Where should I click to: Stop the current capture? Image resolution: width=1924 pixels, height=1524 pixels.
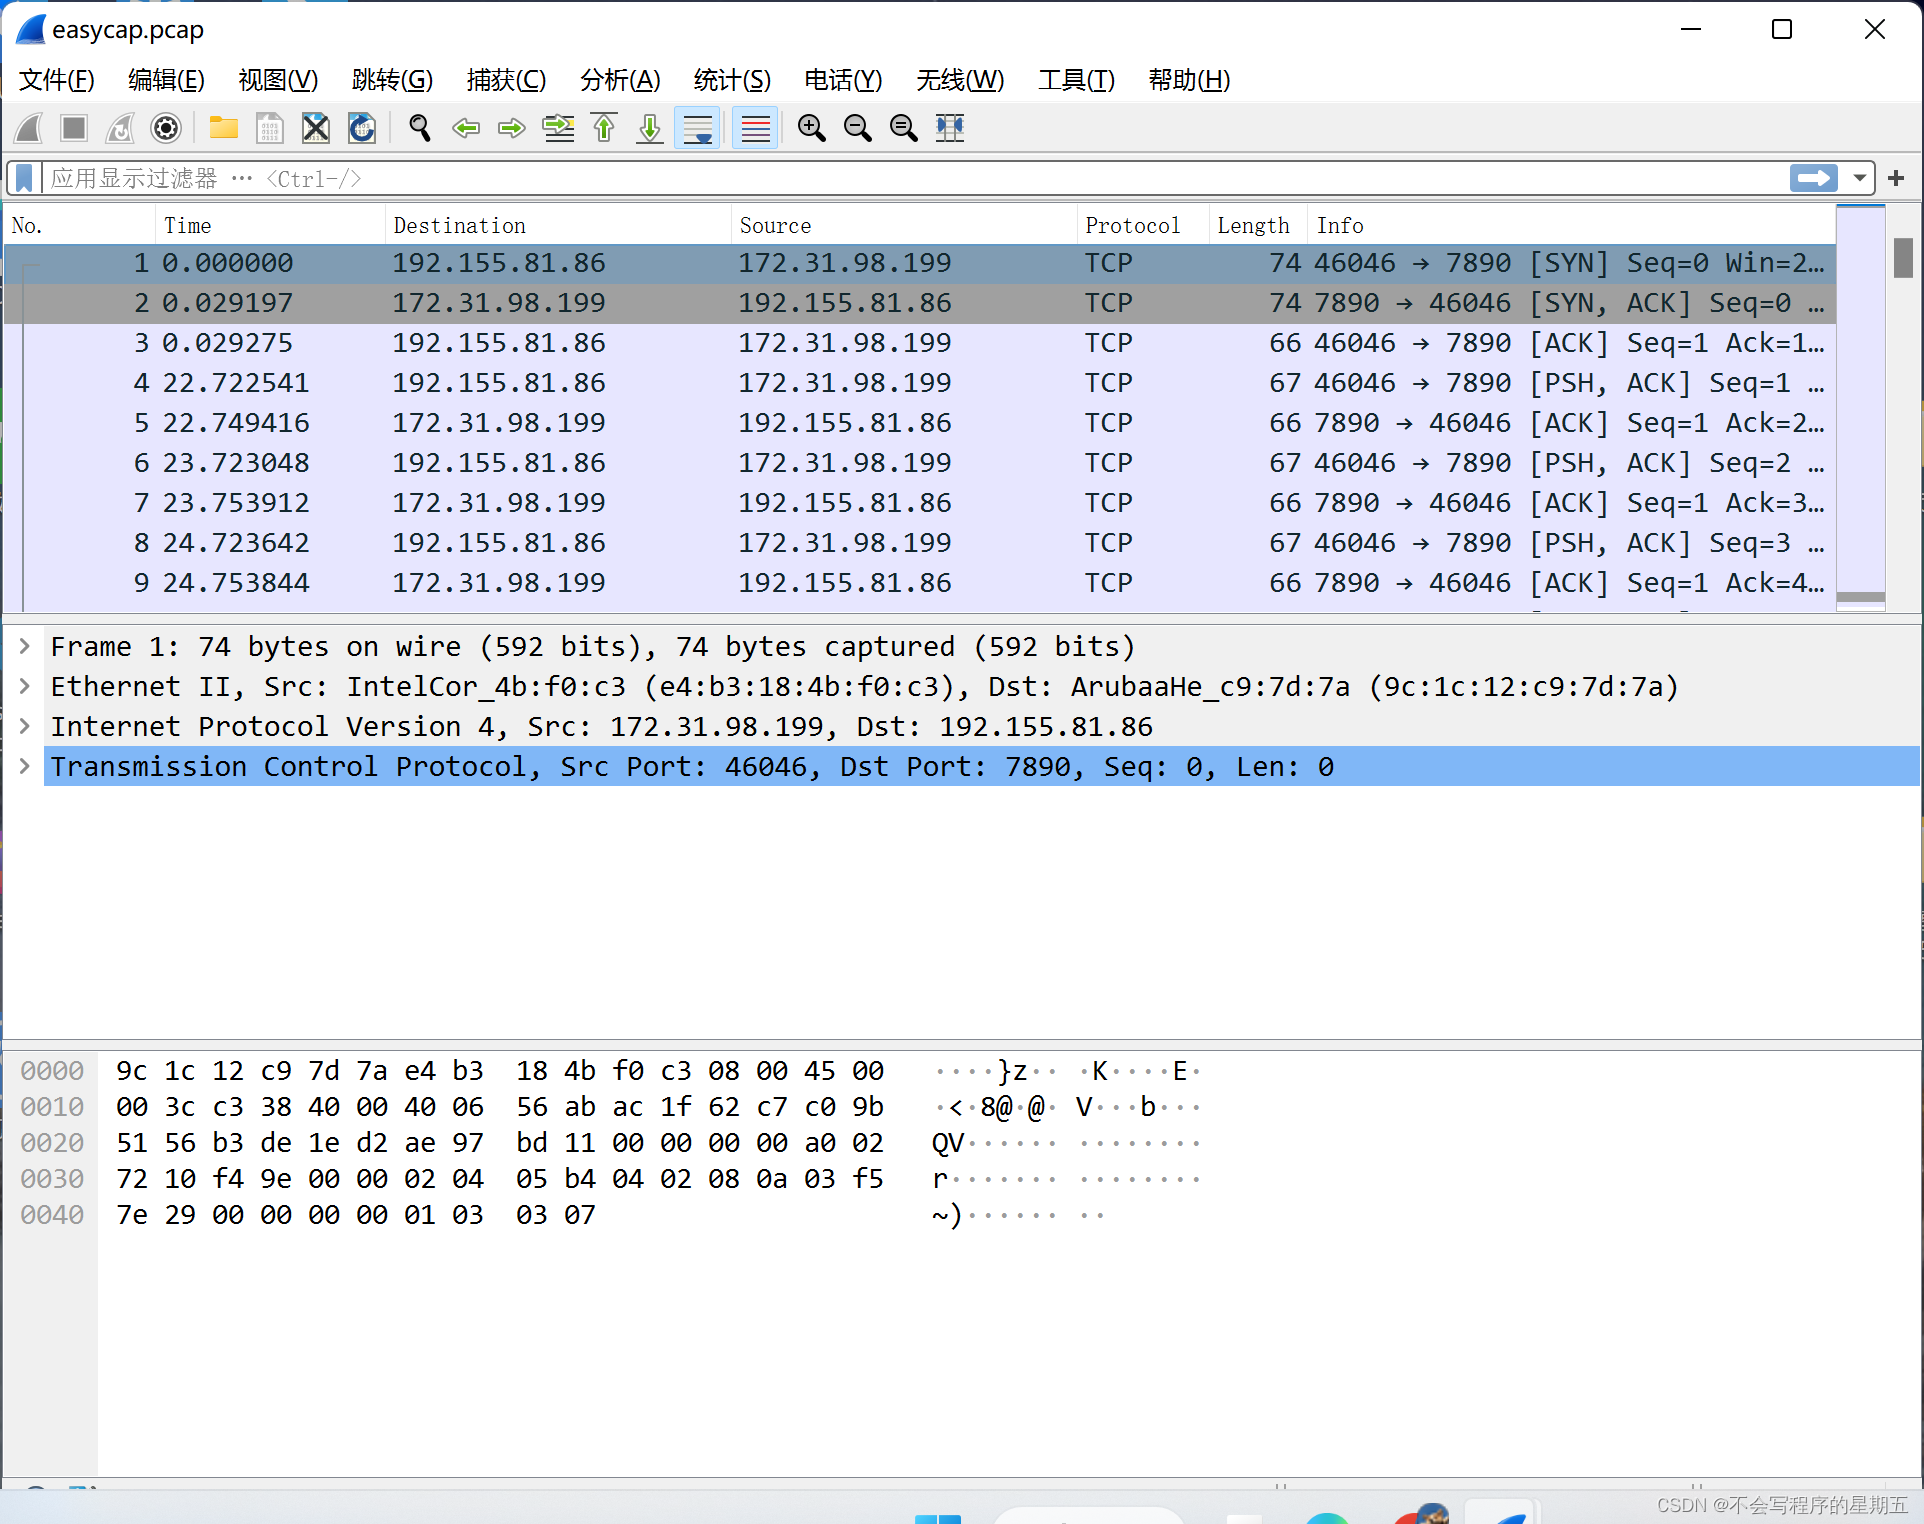[x=74, y=128]
